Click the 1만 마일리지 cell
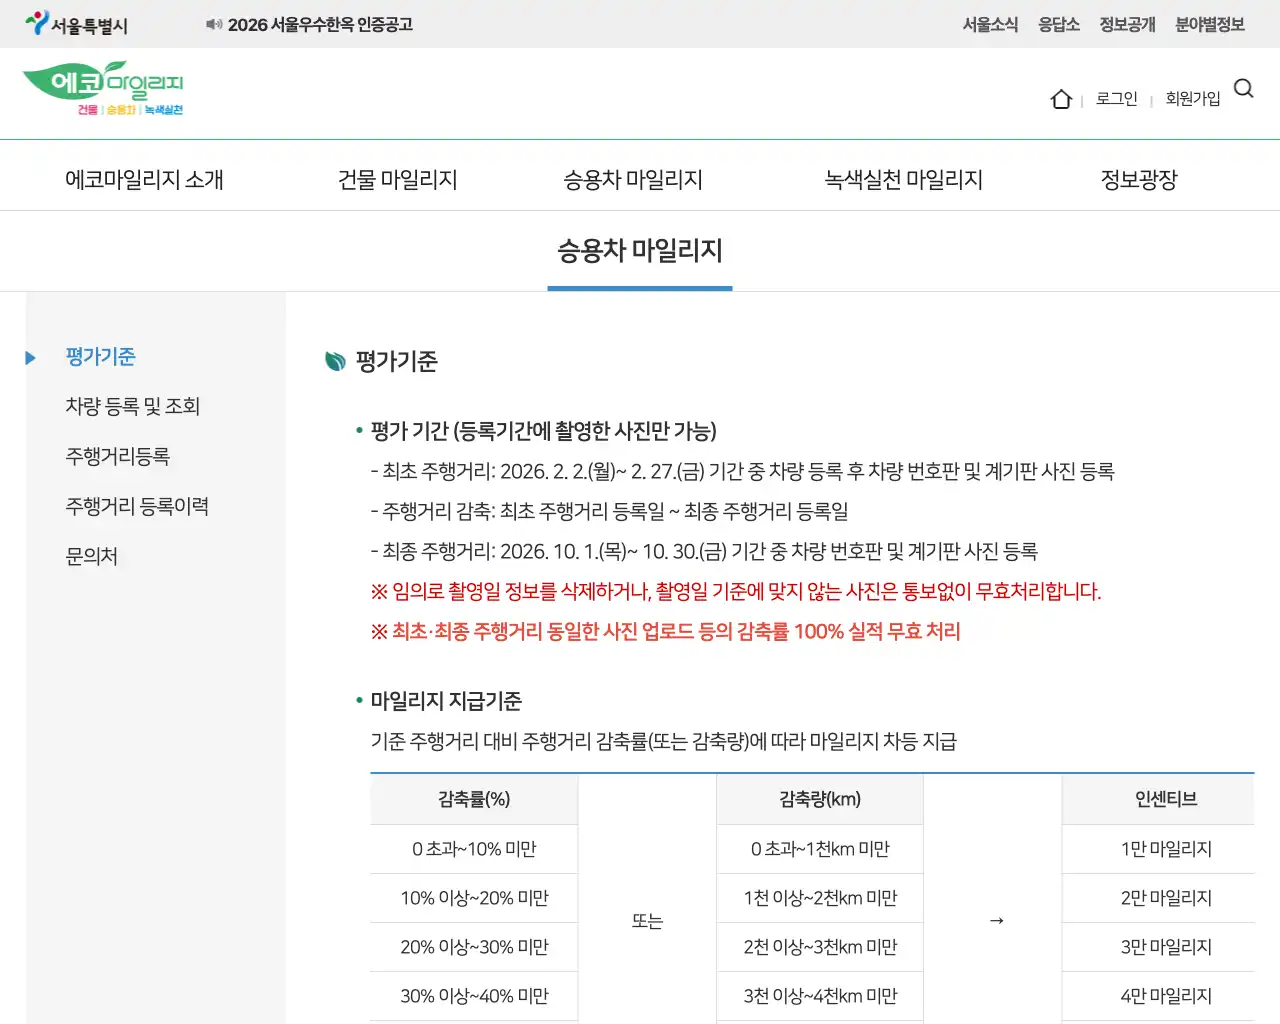This screenshot has height=1024, width=1280. 1158,849
